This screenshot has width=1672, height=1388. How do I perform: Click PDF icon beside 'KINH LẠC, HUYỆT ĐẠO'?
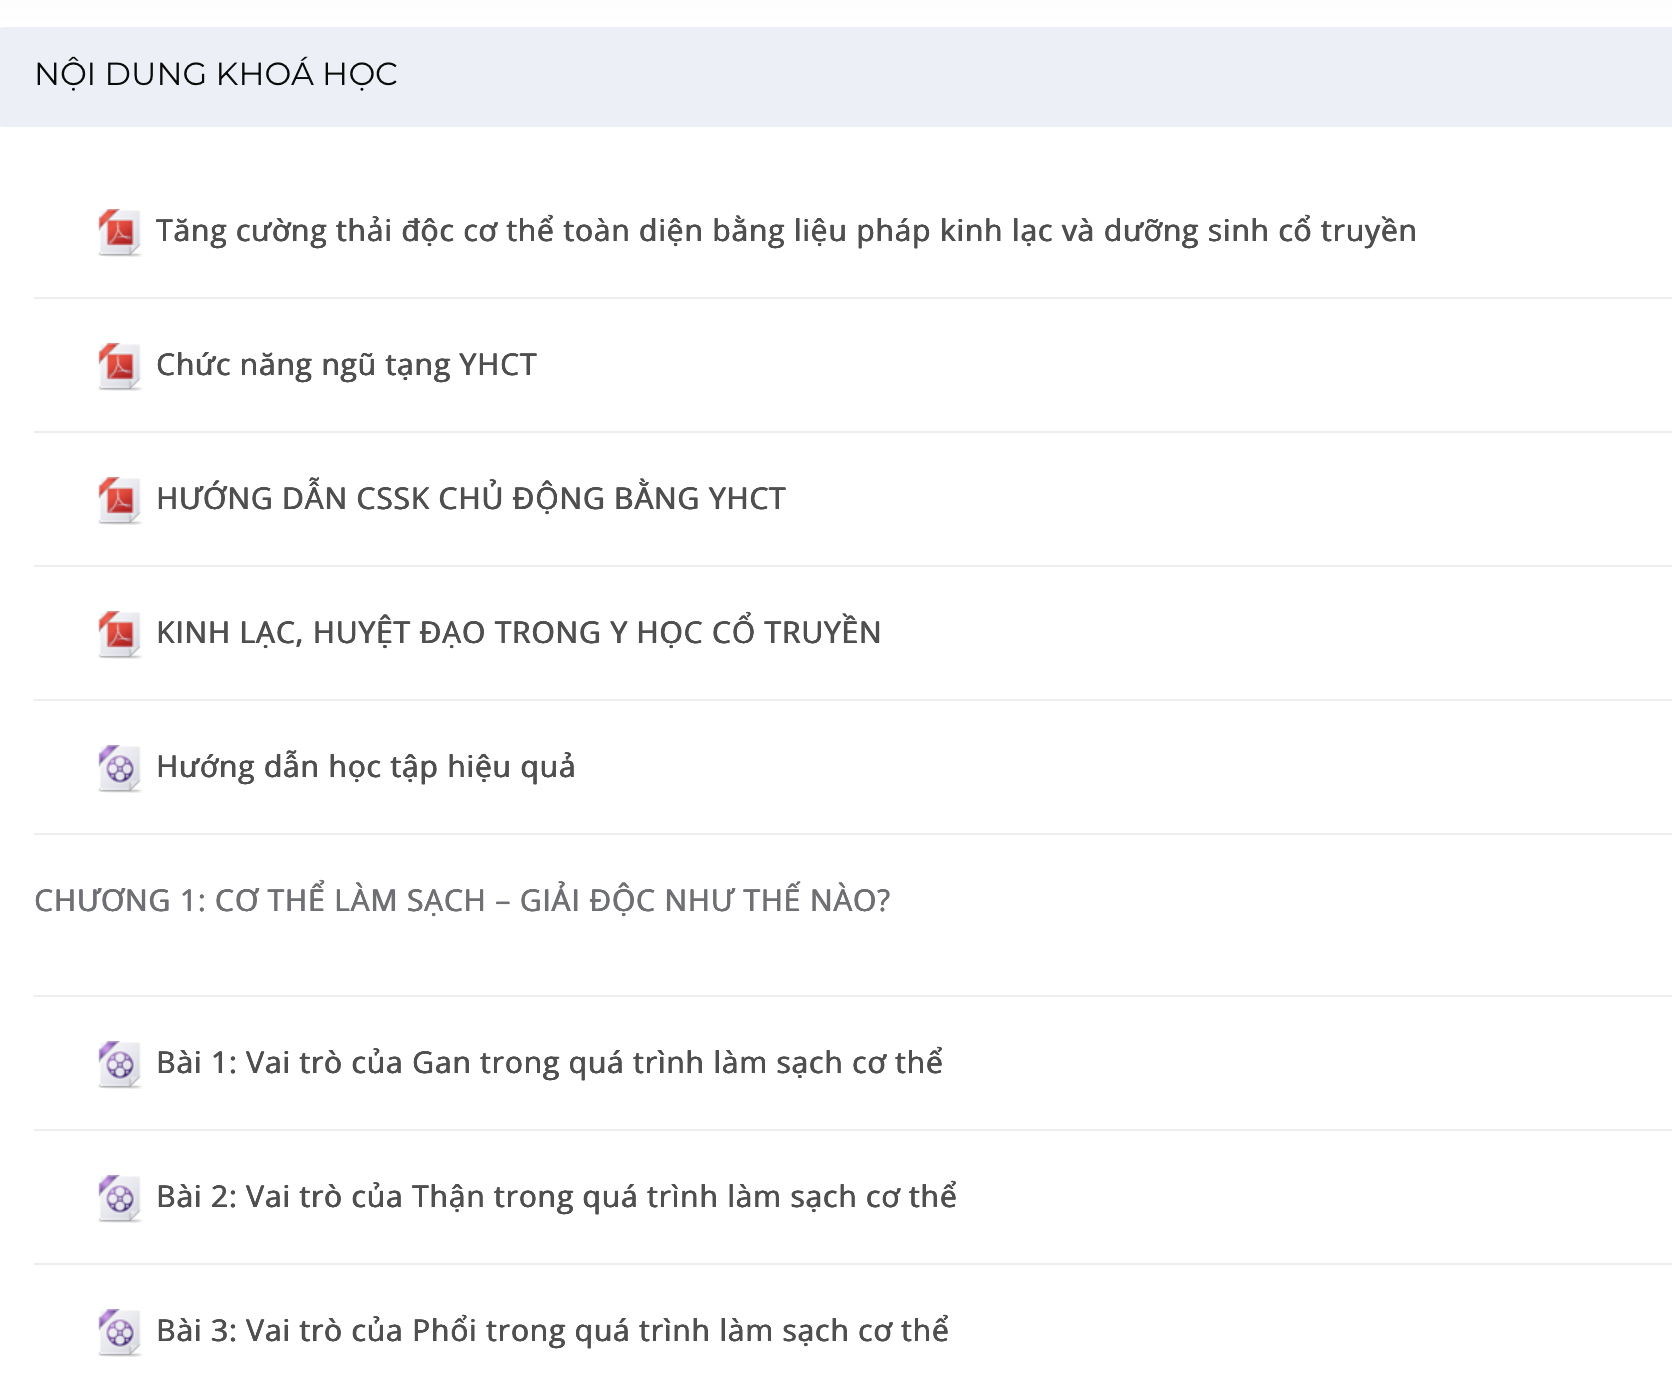coord(119,634)
